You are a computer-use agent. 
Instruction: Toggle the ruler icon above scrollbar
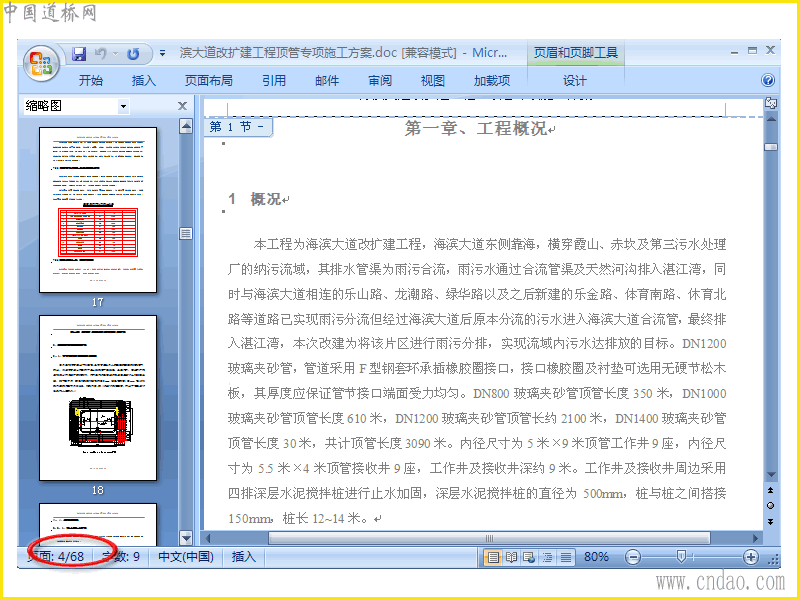pos(771,104)
